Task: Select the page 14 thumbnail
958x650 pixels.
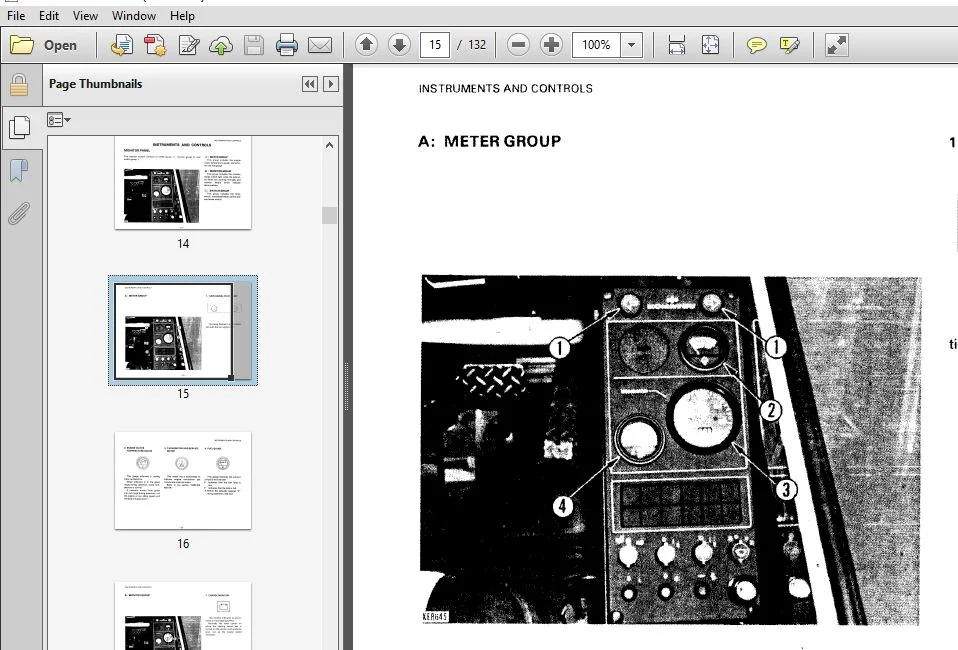Action: pos(183,183)
